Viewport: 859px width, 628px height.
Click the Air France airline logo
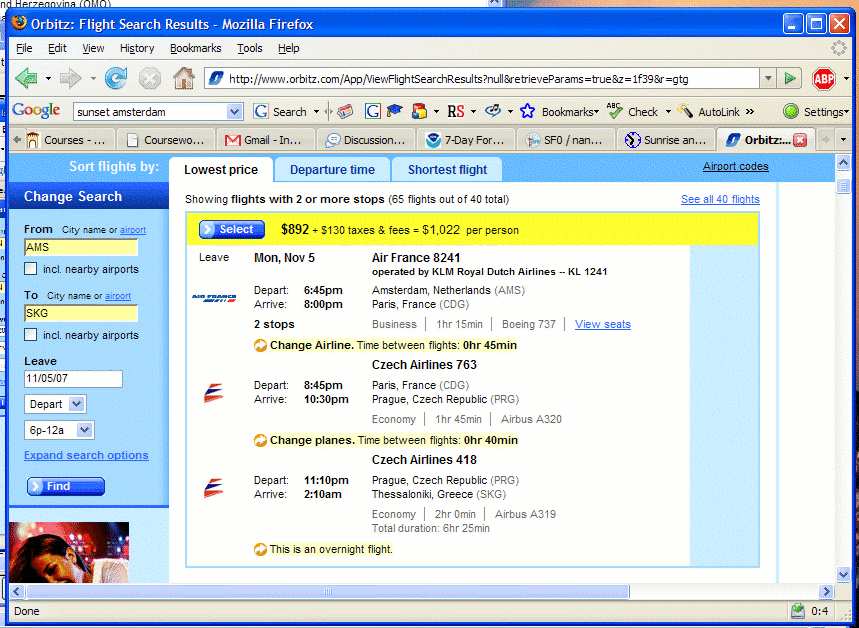pyautogui.click(x=214, y=298)
